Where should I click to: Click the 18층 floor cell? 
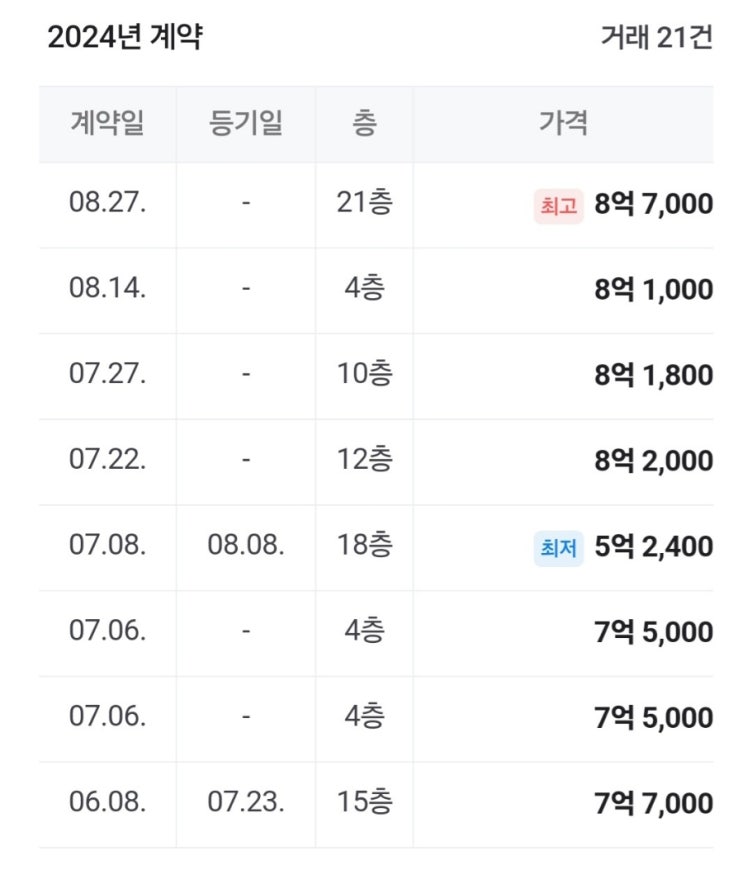pos(365,547)
